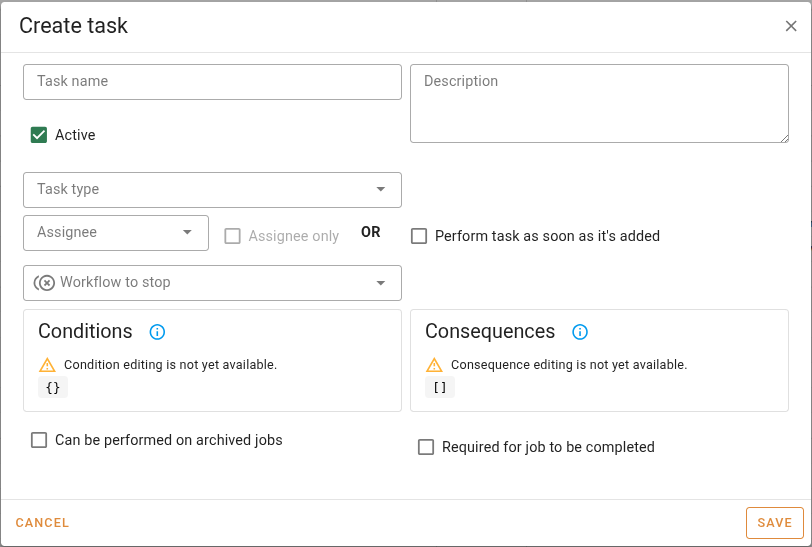Toggle the Assignee only checkbox
Viewport: 812px width, 547px height.
pyautogui.click(x=232, y=236)
